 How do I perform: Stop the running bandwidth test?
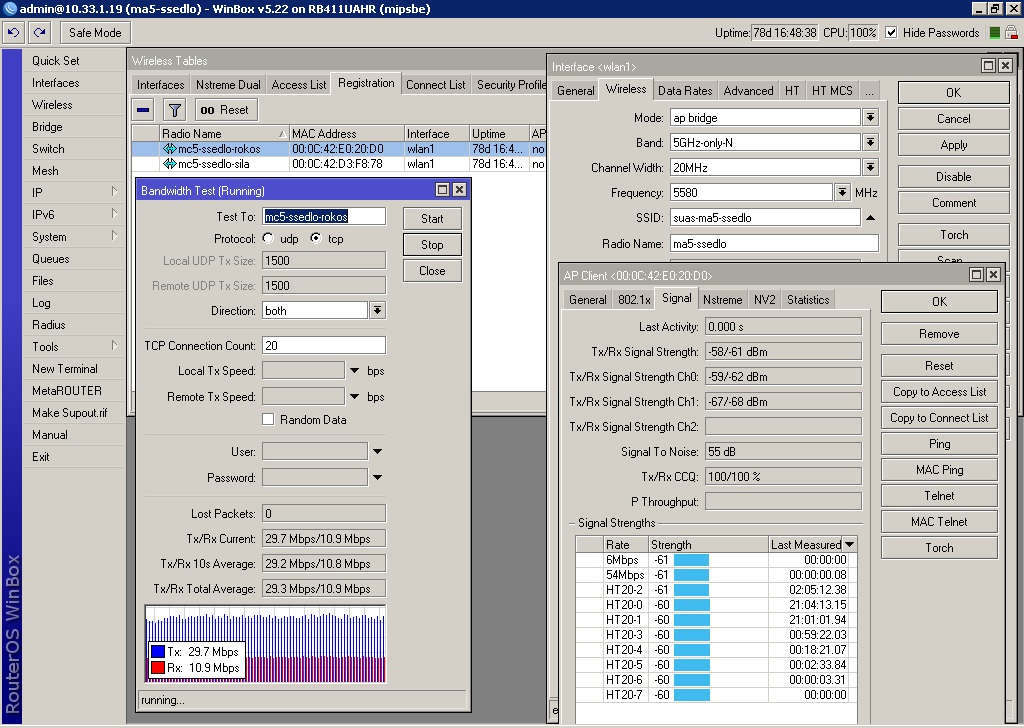click(x=432, y=245)
